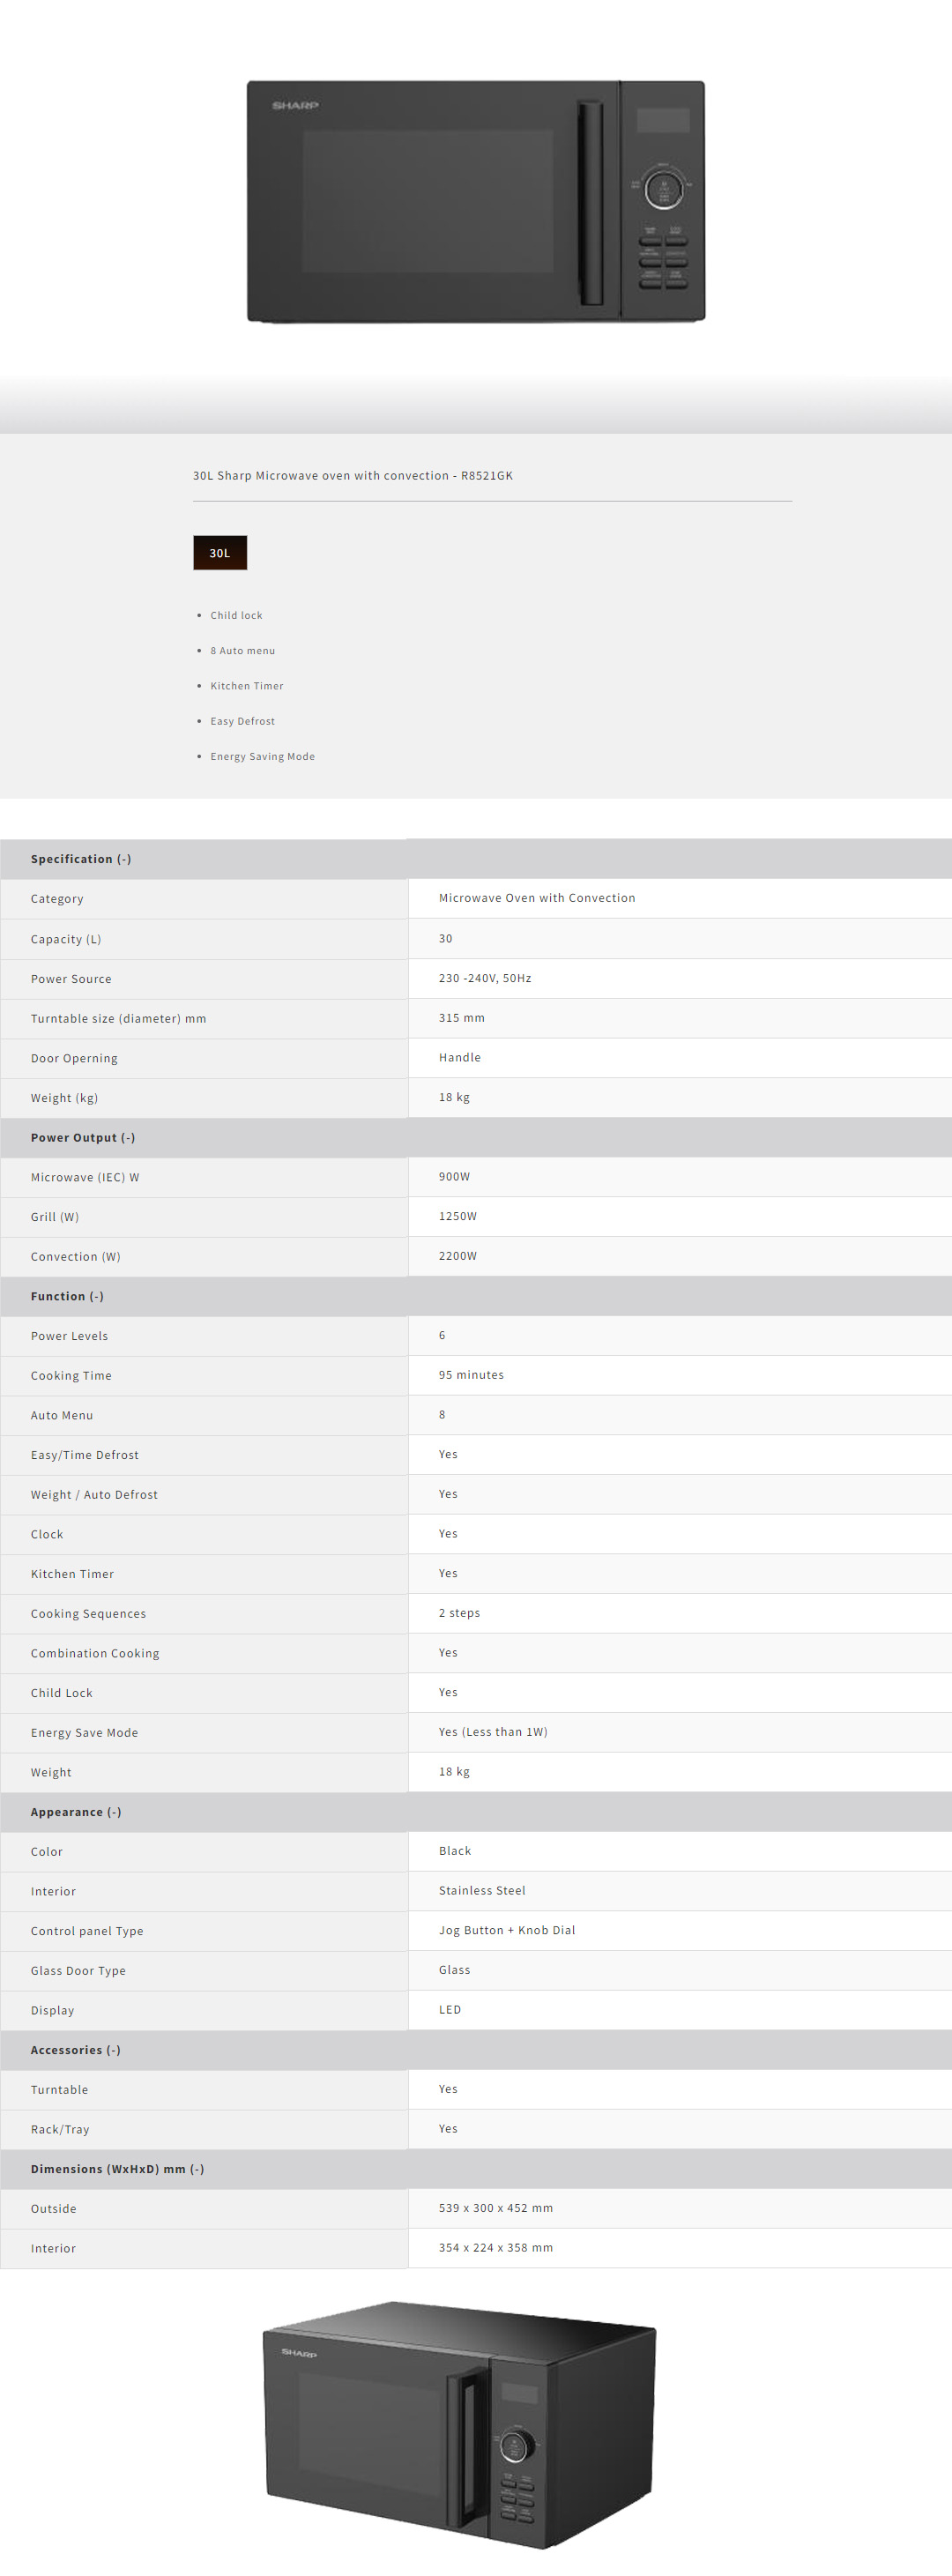
Task: Collapse the Appearance section
Action: (x=76, y=1812)
